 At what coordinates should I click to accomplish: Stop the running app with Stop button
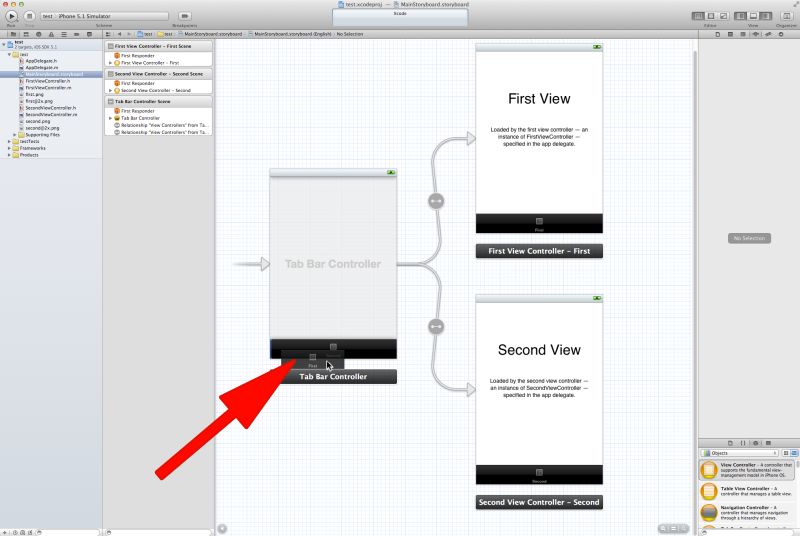click(30, 16)
